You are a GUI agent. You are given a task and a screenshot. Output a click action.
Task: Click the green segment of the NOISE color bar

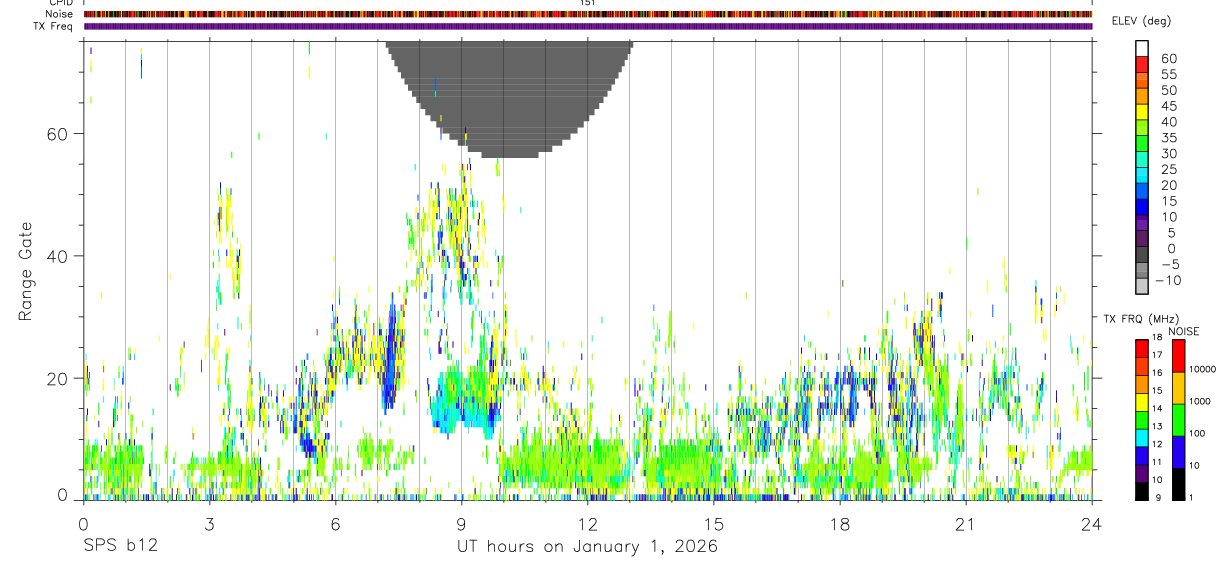(x=1179, y=420)
